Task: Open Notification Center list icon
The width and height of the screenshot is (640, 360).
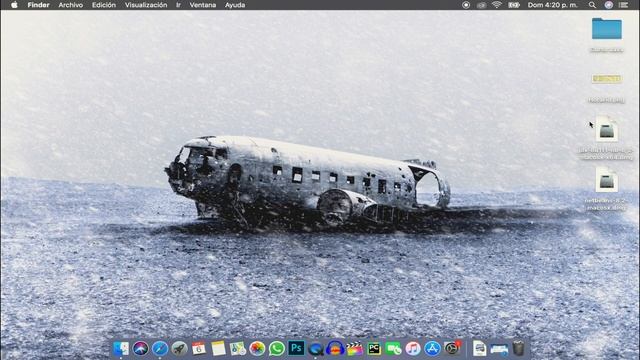Action: [623, 5]
